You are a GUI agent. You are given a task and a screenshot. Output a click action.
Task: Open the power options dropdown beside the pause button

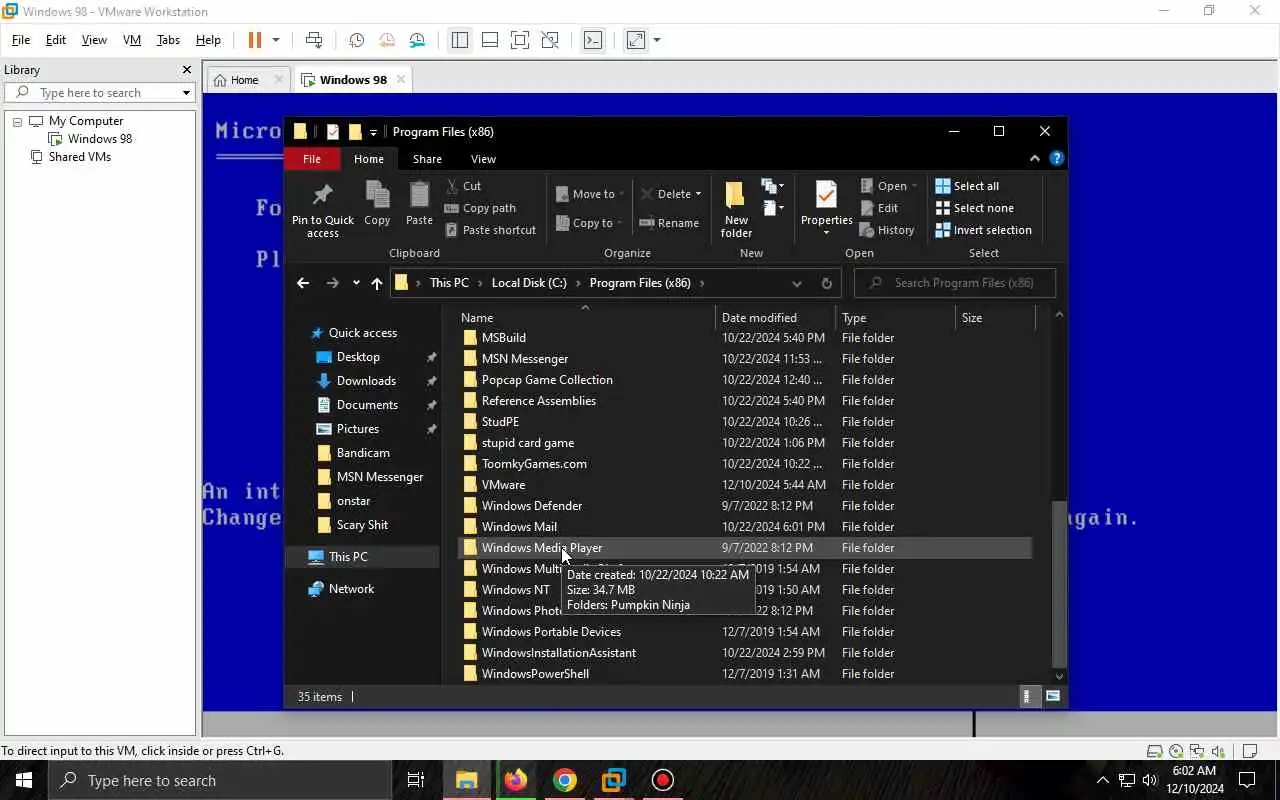[276, 40]
